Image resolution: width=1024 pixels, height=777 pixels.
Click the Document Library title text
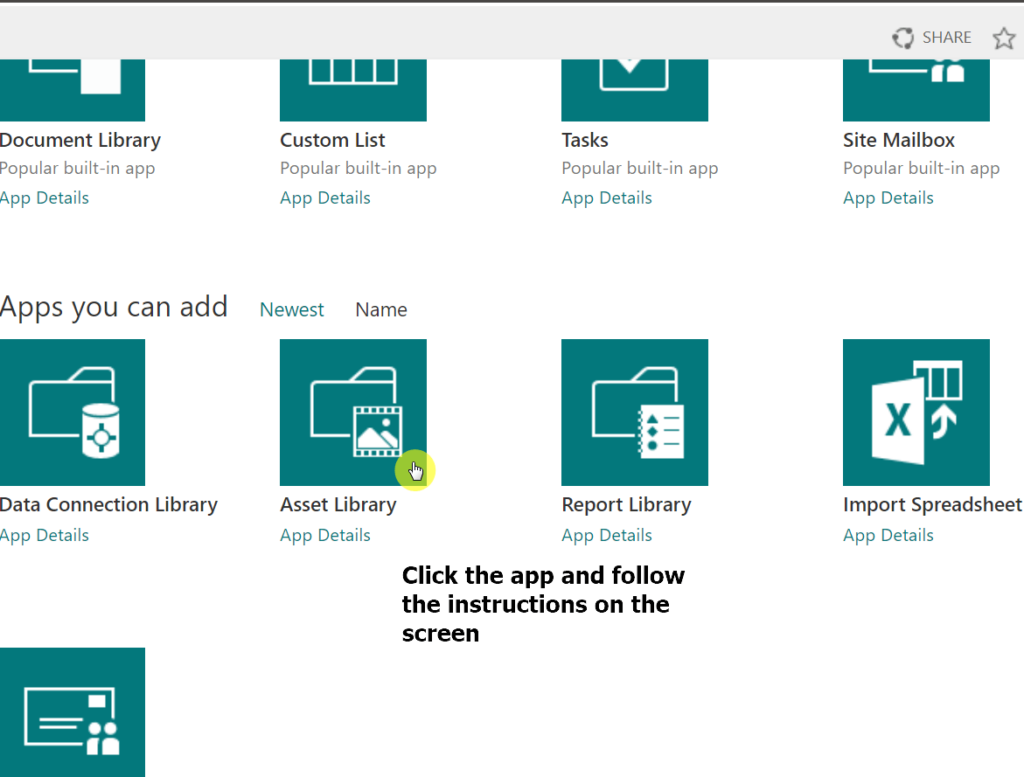point(80,140)
